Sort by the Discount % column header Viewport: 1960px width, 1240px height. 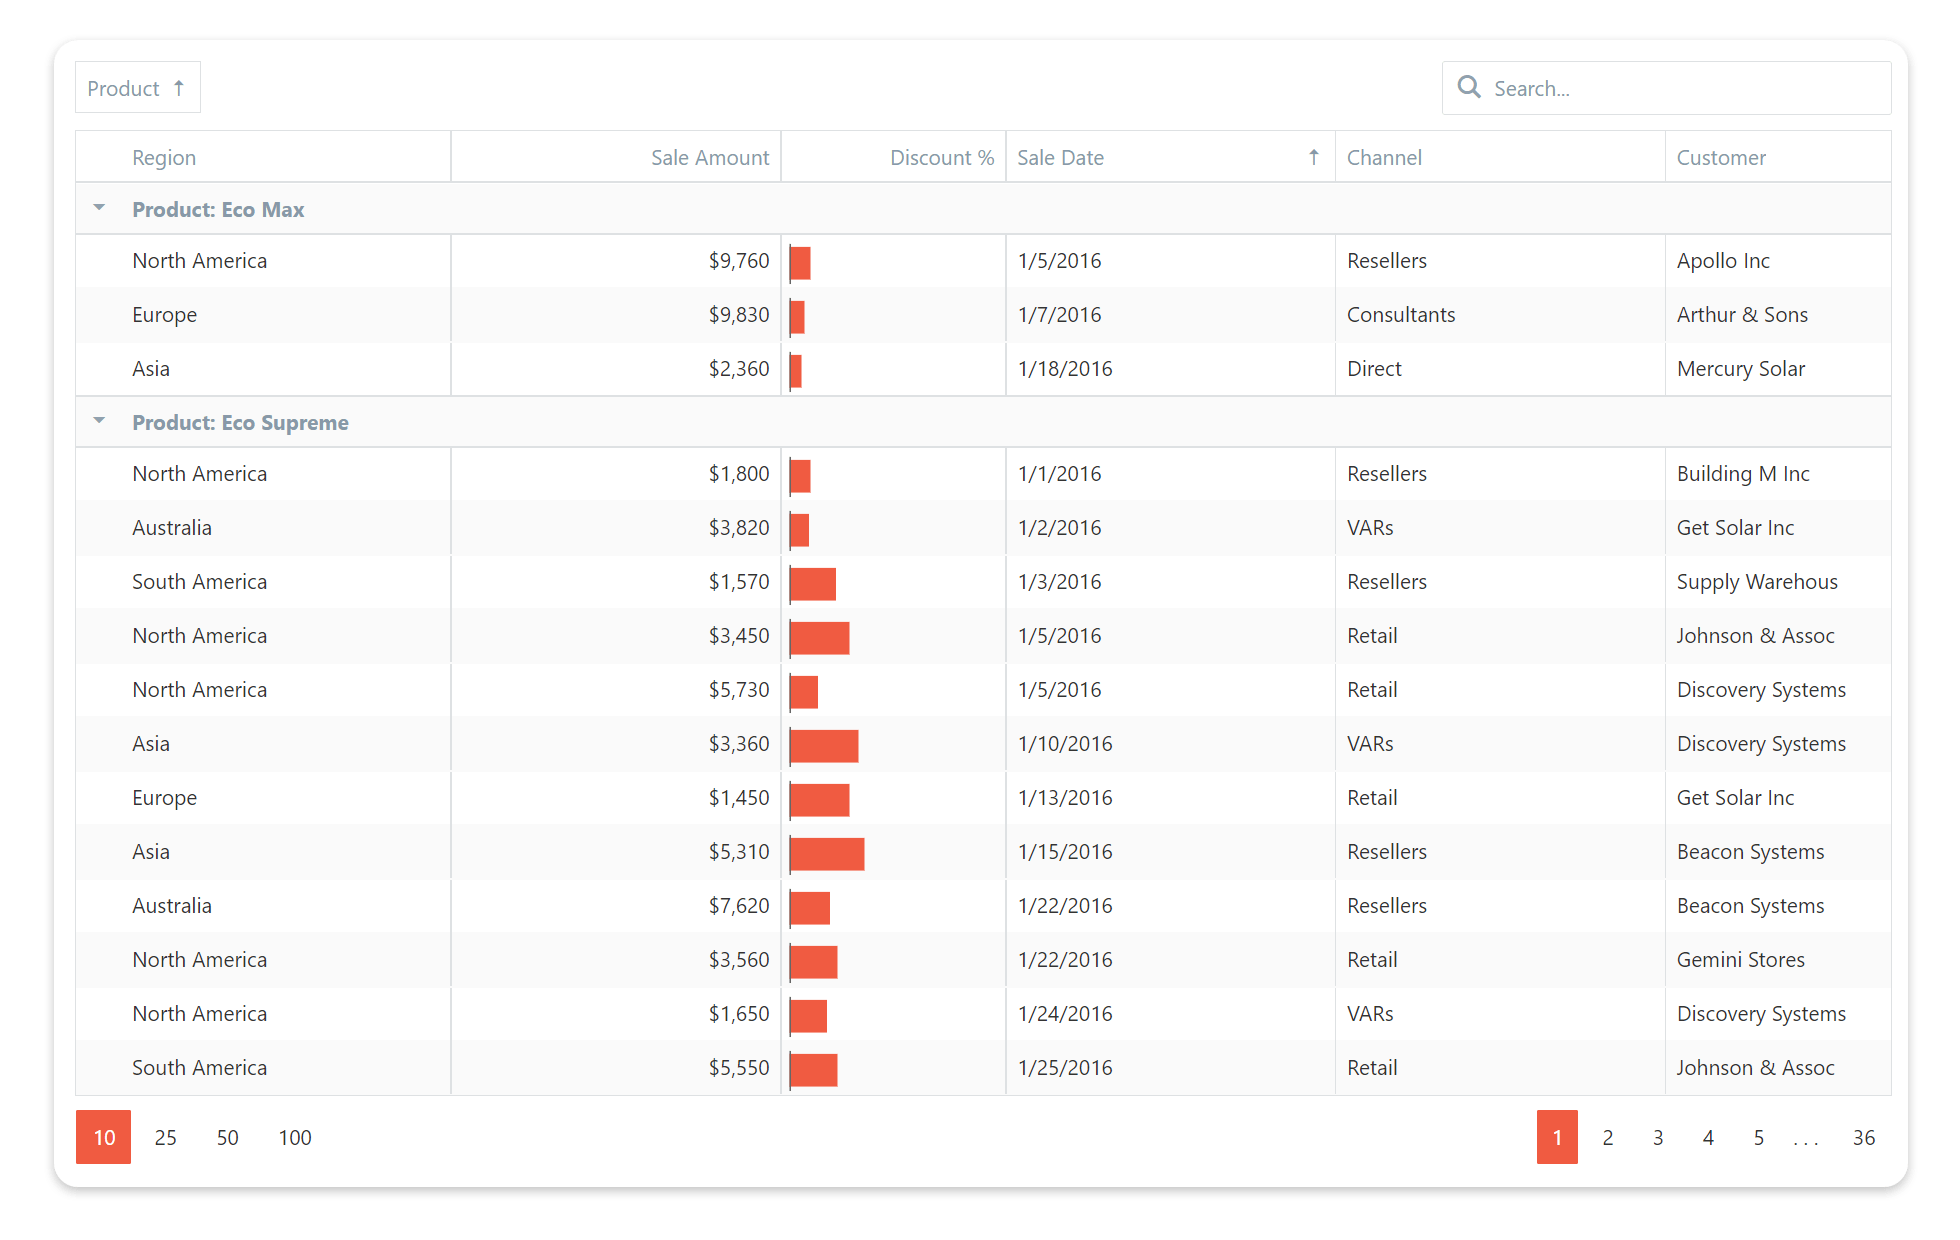point(894,157)
